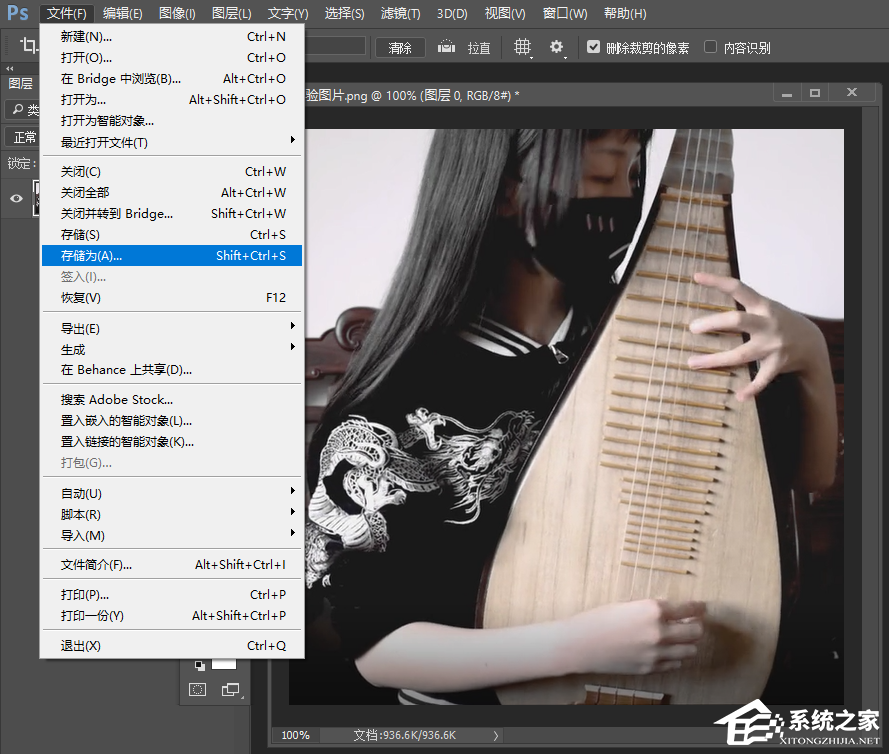Click the Photoshop Ps logo

point(18,13)
